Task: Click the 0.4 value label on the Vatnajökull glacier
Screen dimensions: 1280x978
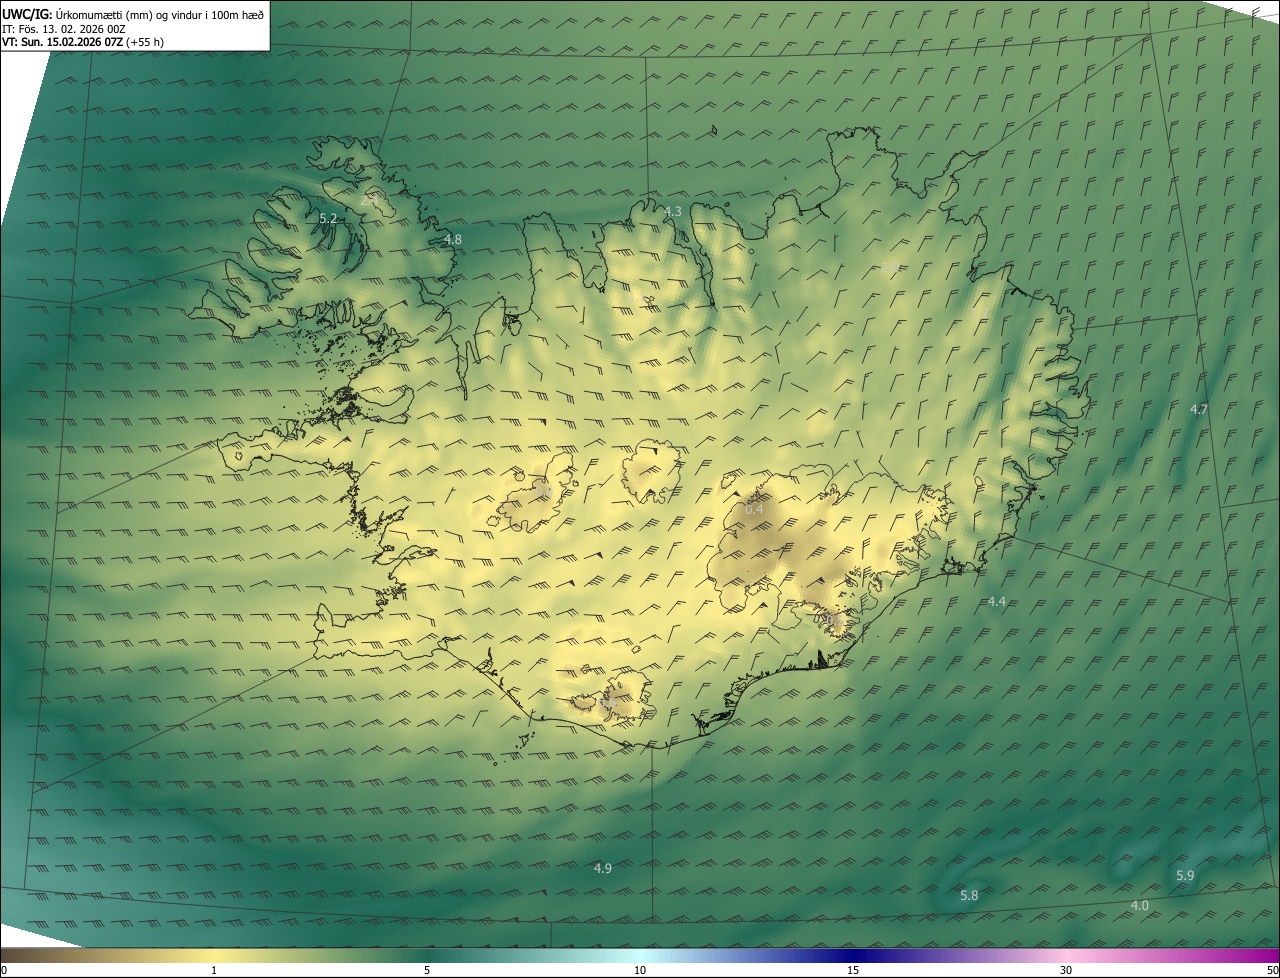Action: (x=754, y=509)
